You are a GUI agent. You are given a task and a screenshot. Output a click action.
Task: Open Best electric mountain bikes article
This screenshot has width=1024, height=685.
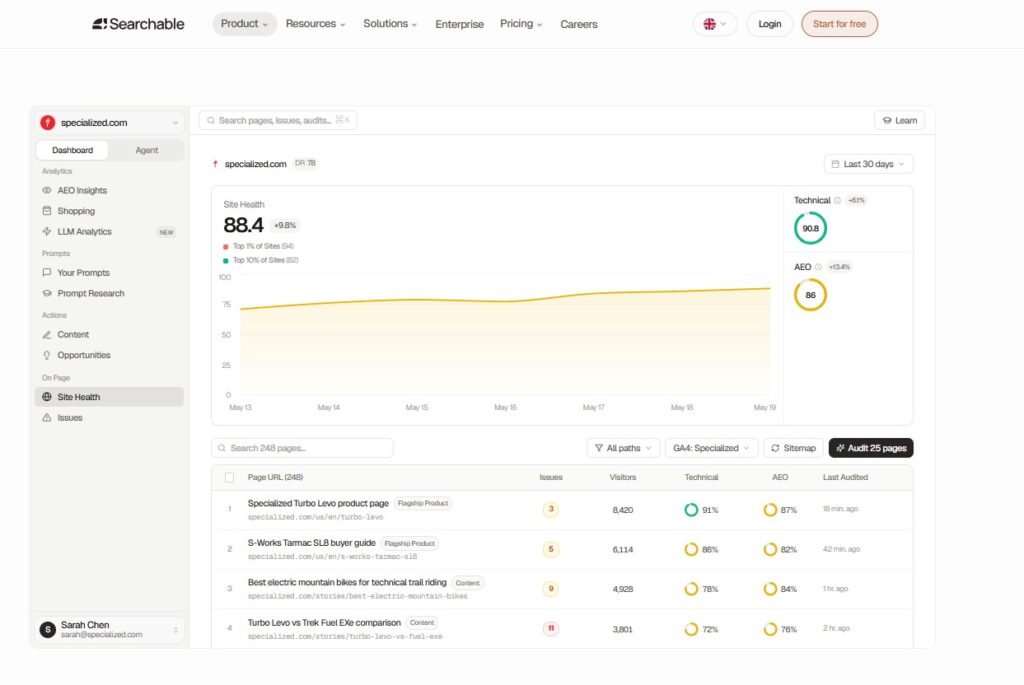click(x=347, y=582)
